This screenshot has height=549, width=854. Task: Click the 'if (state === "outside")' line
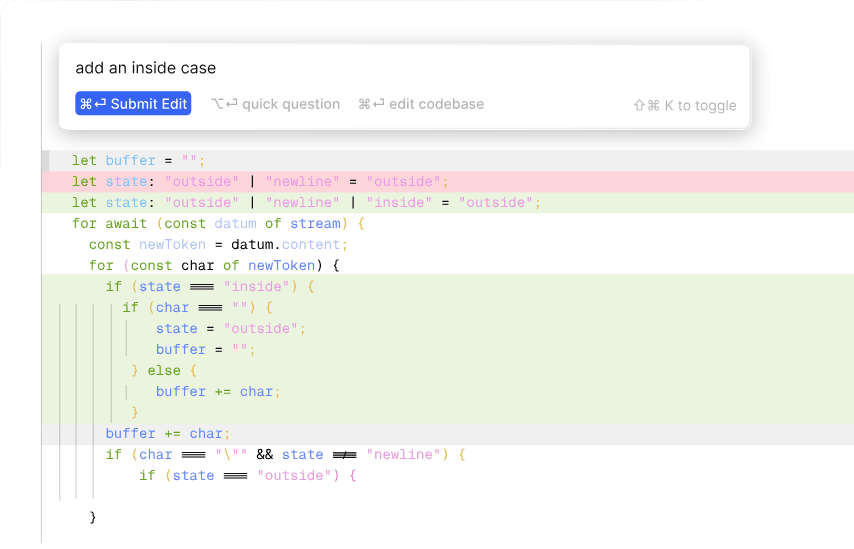(x=247, y=475)
